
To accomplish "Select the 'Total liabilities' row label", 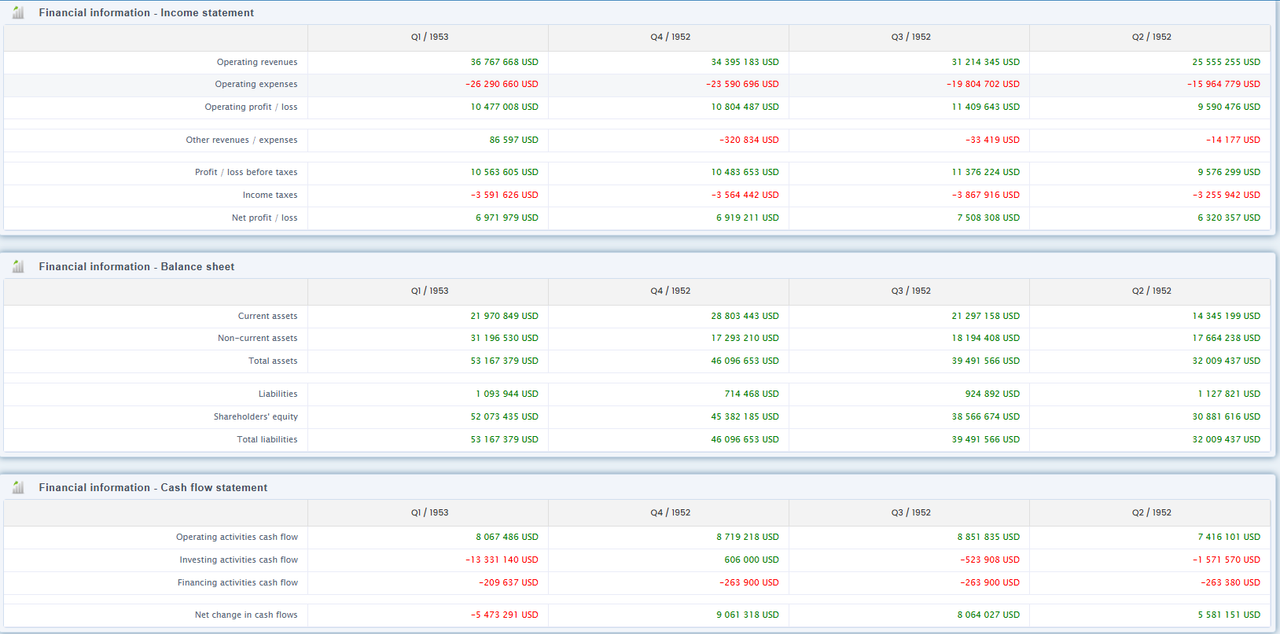I will 267,440.
